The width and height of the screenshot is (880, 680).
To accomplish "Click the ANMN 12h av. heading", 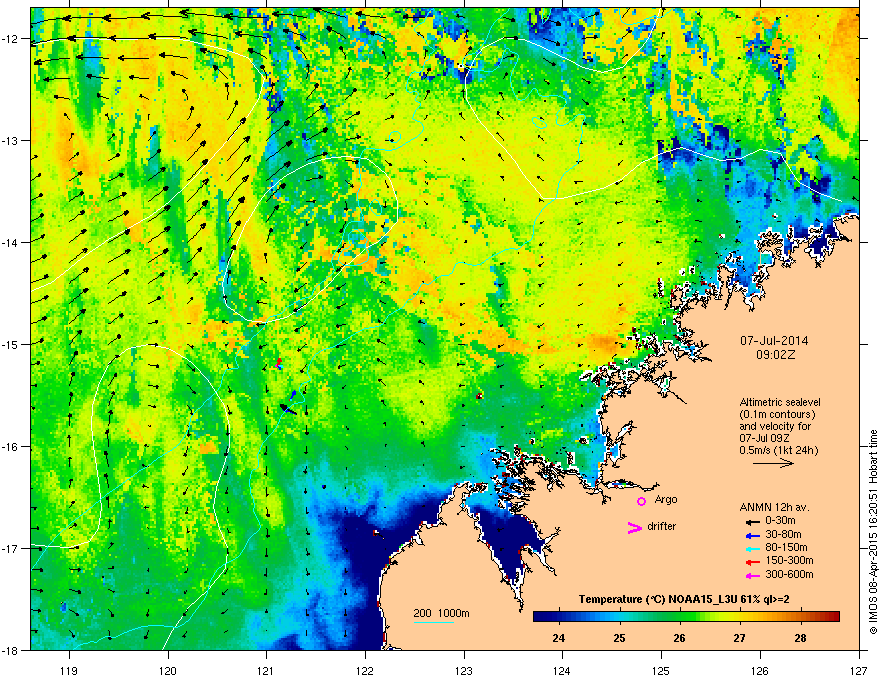I will [x=774, y=507].
